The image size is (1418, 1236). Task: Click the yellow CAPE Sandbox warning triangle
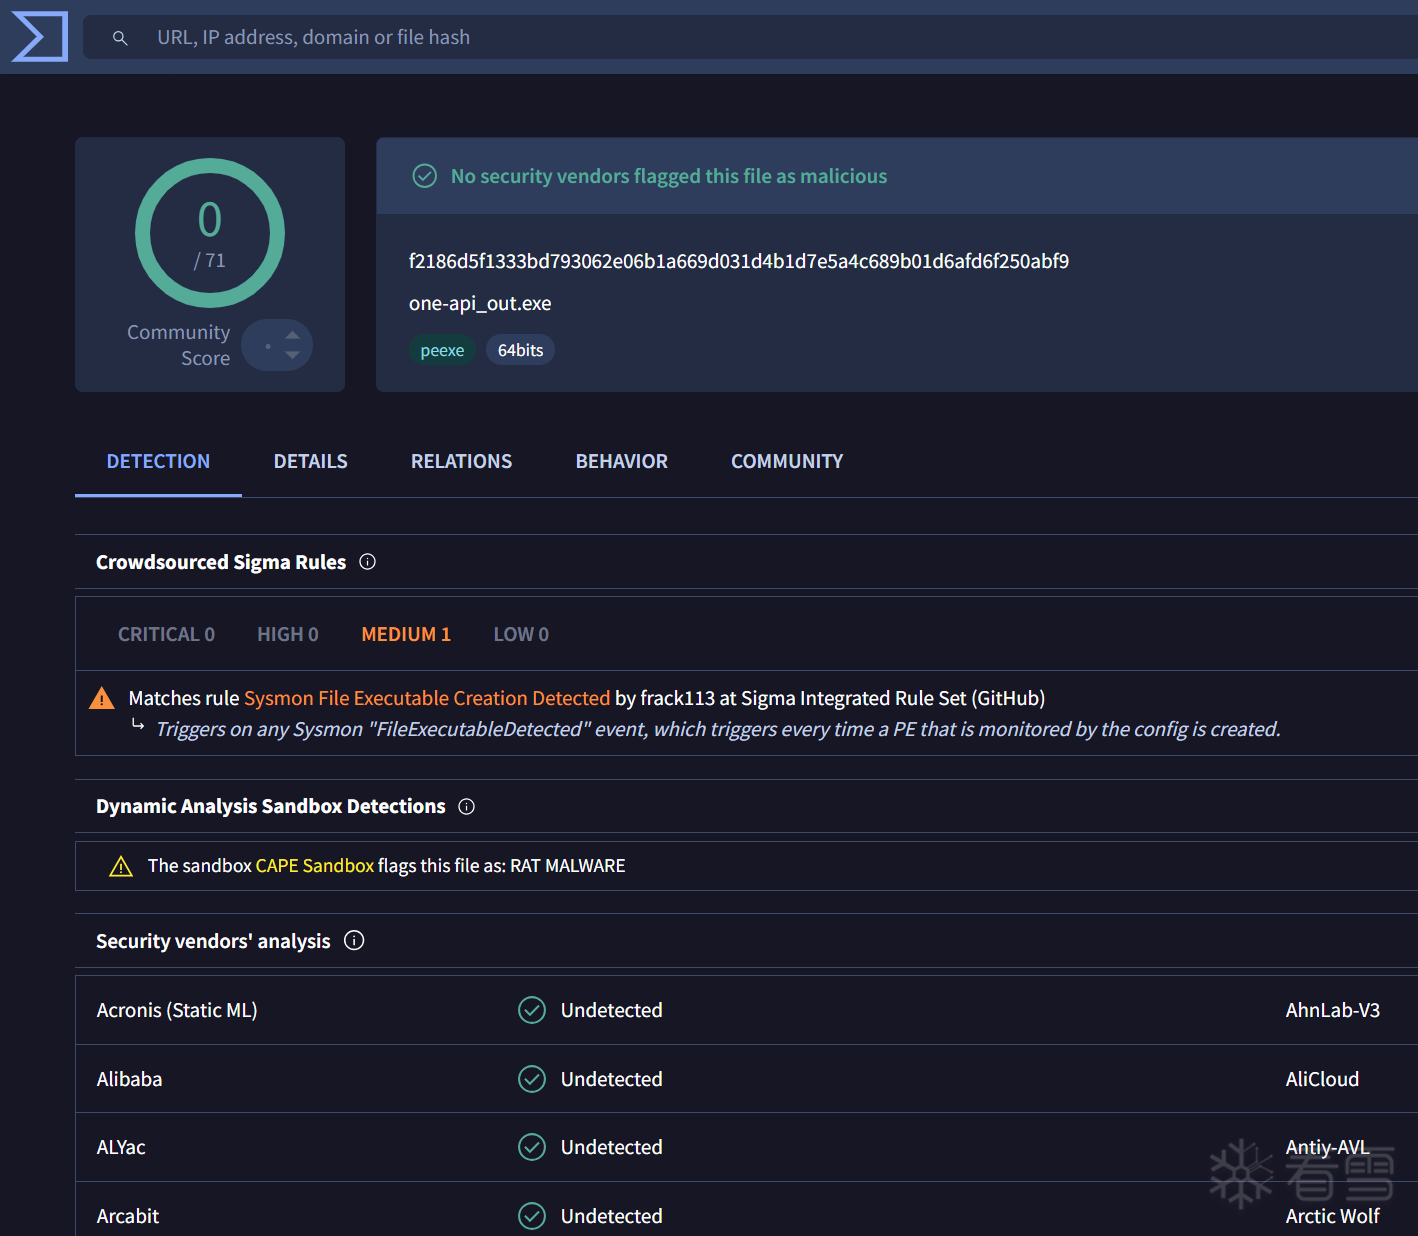pos(121,866)
